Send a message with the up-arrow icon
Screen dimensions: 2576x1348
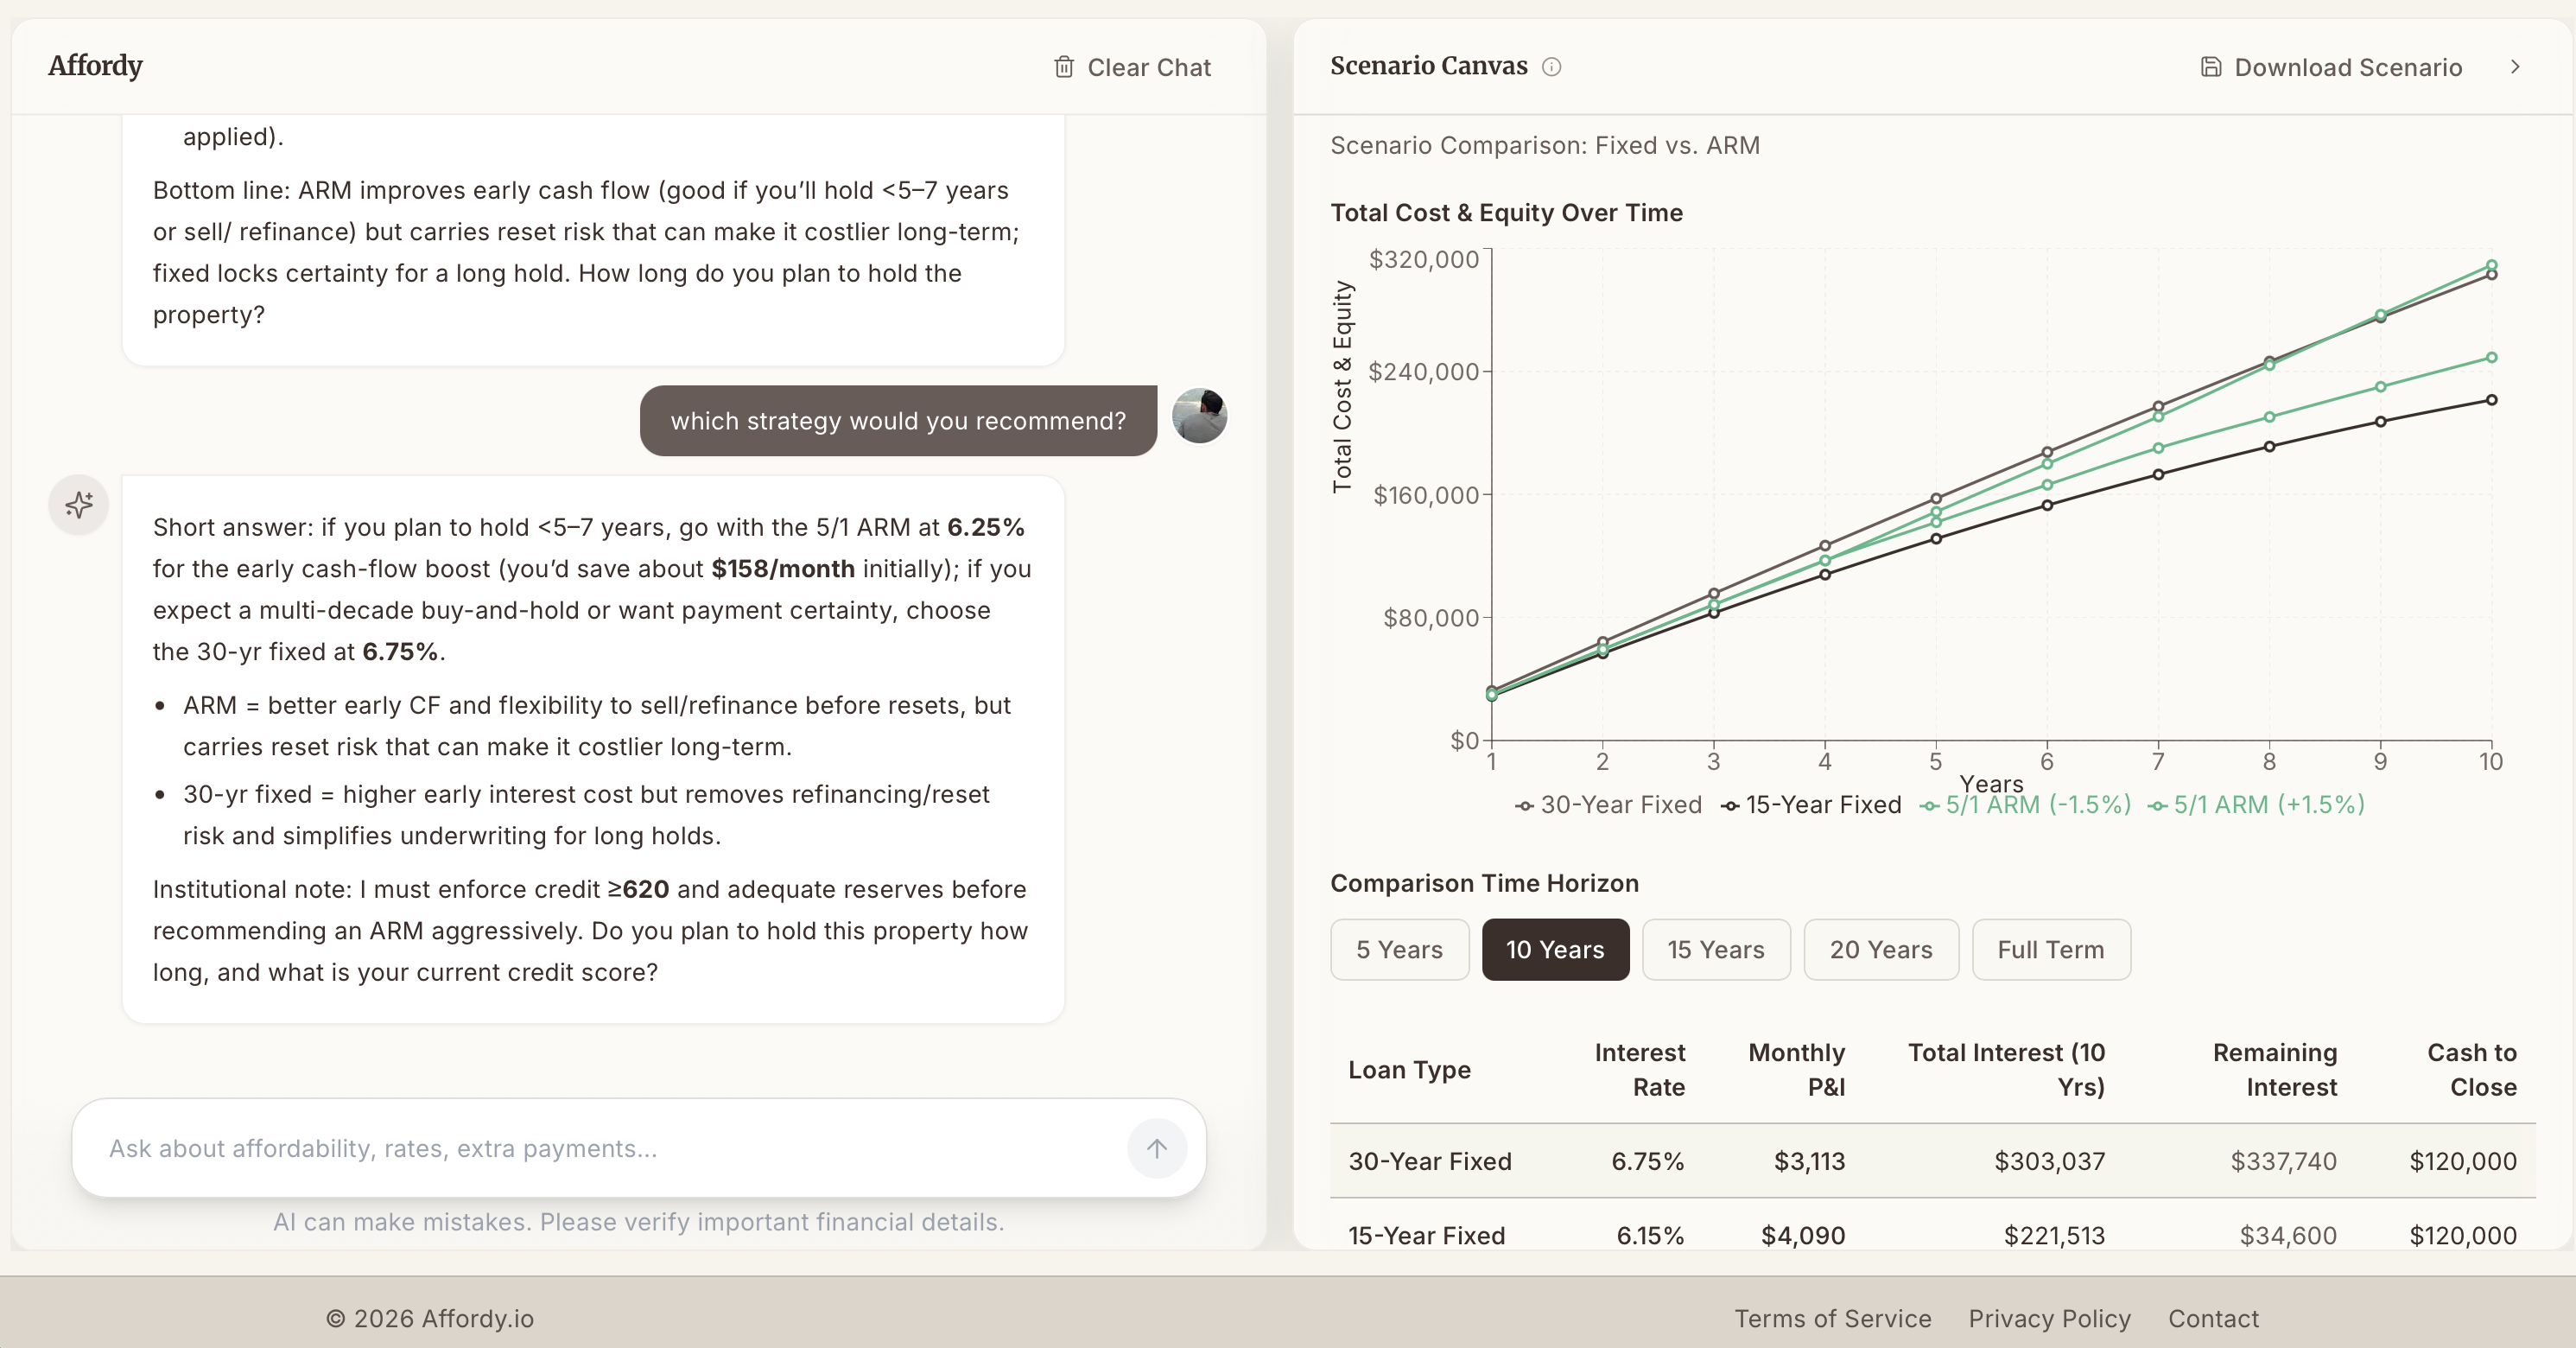tap(1157, 1148)
